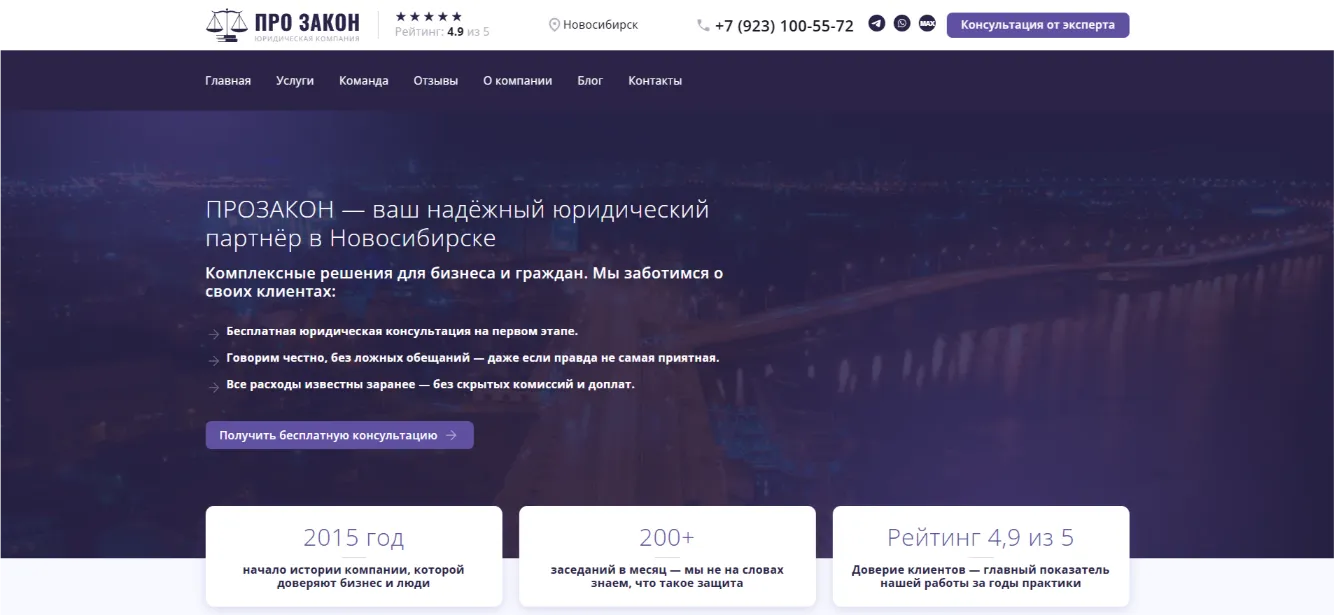Open the О компании menu item
Screen dimensions: 1334x615
517,81
